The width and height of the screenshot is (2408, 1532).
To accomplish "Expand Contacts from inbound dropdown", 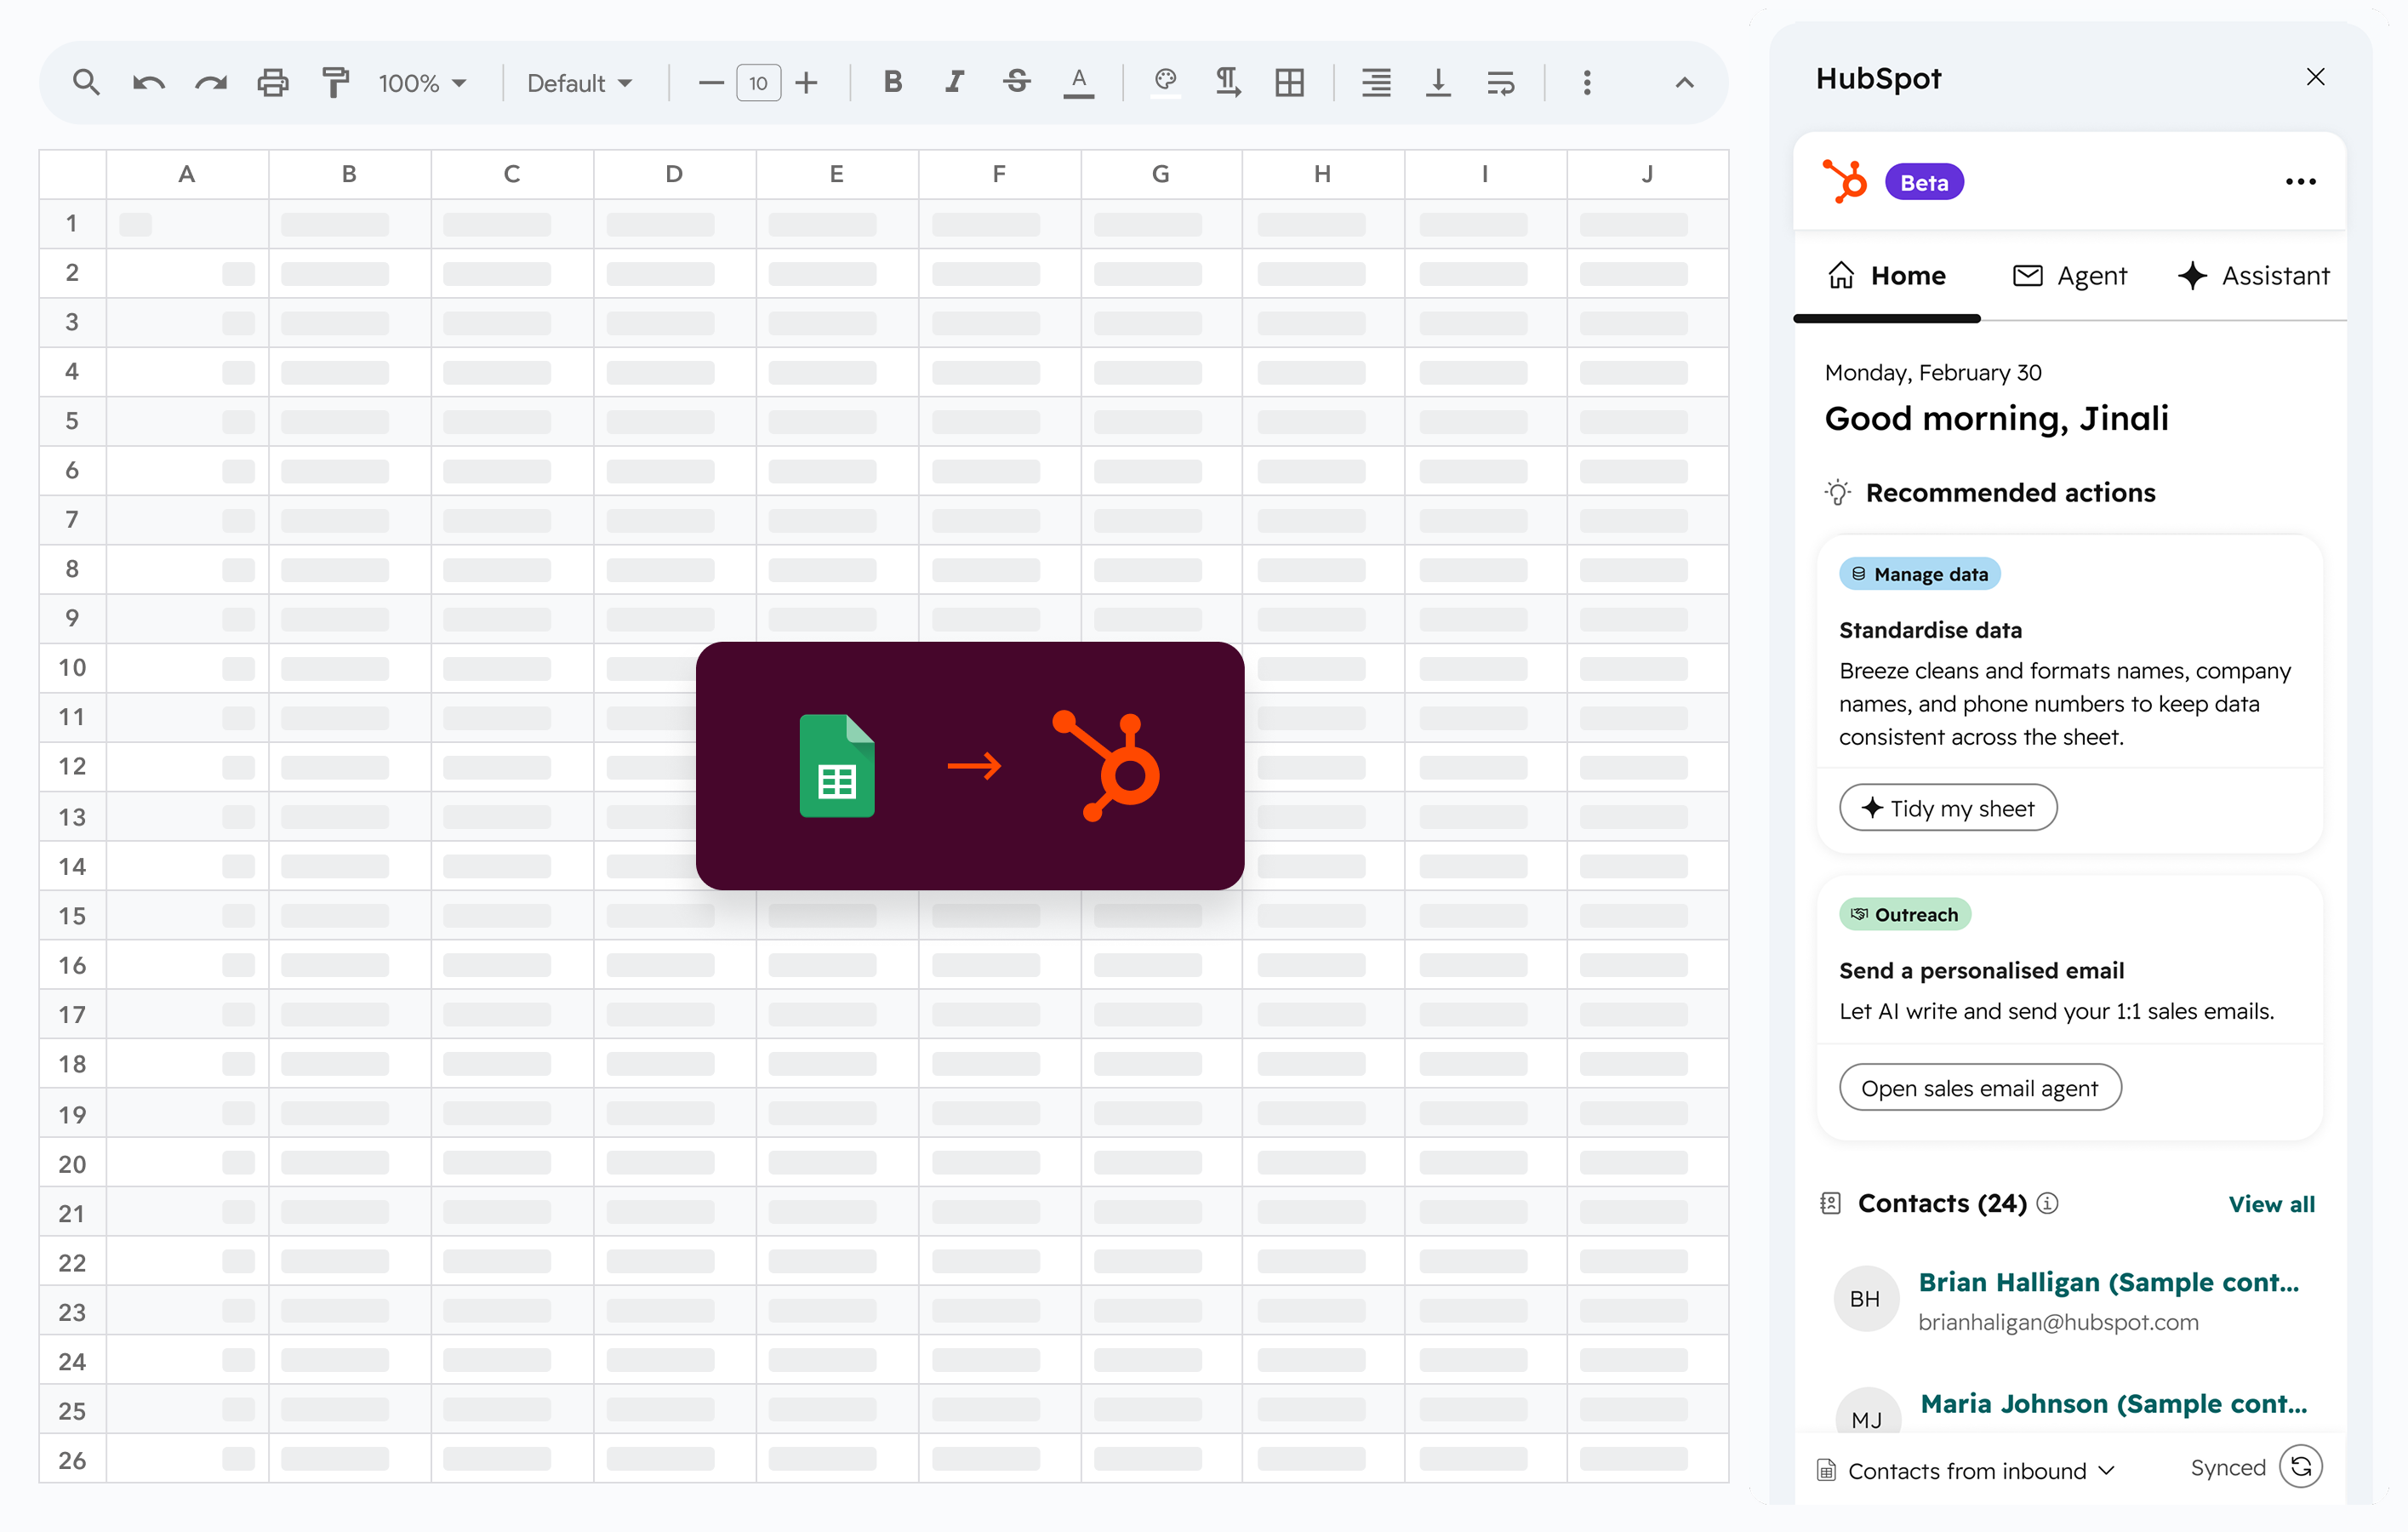I will pos(1967,1470).
